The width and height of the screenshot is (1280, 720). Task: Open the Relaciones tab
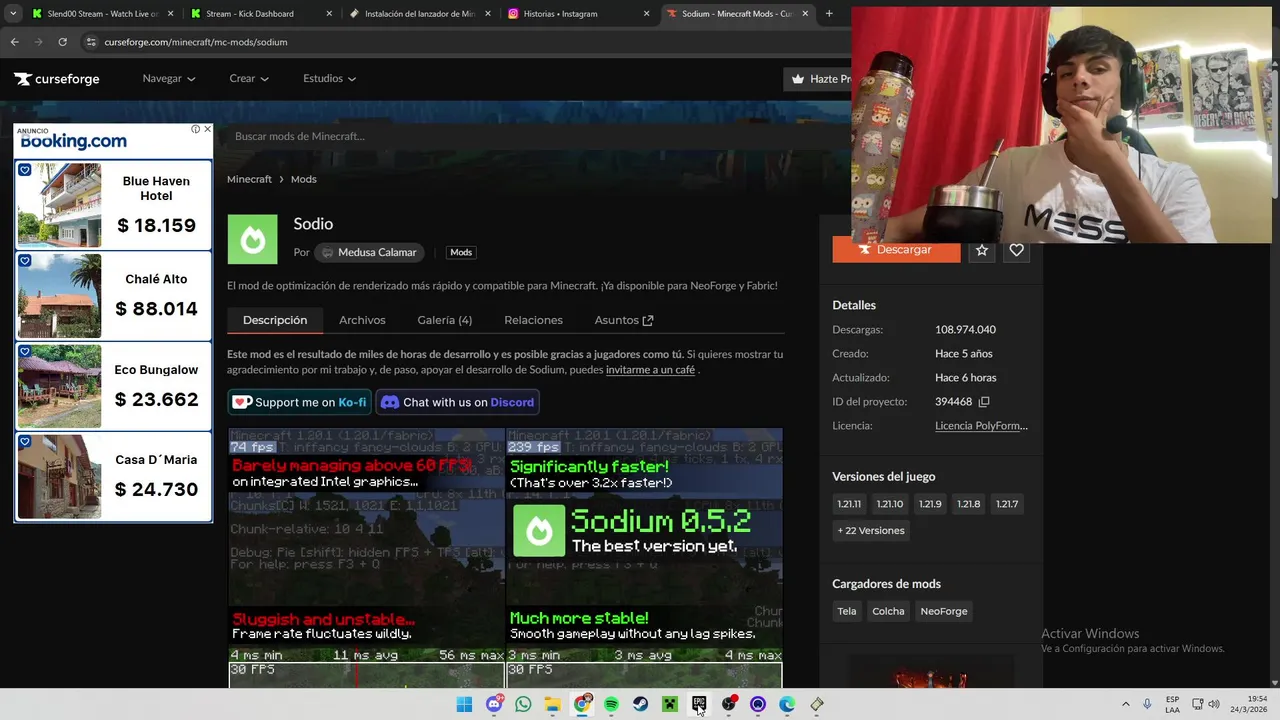click(533, 320)
